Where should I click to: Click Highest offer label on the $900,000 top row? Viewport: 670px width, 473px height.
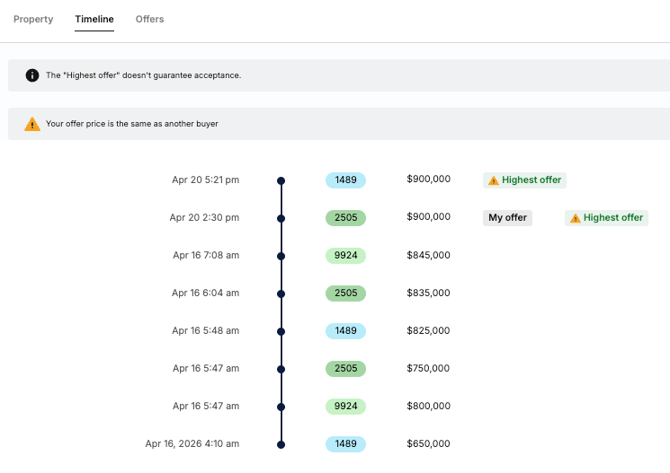(531, 181)
